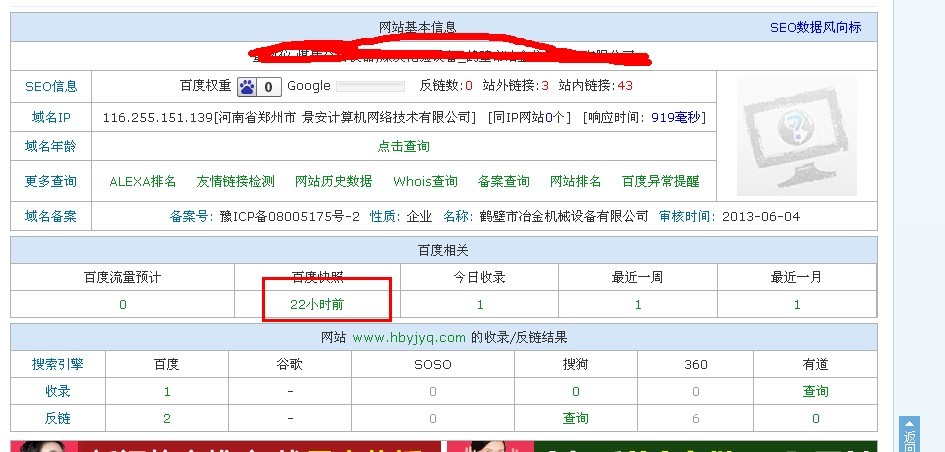Click the website thumbnail placeholder image

(797, 136)
